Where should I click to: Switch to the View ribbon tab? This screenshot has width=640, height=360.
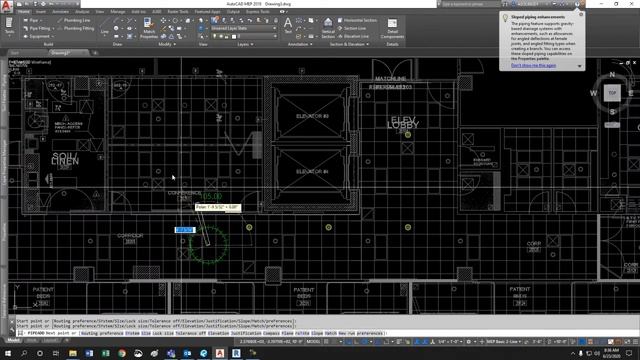100,12
